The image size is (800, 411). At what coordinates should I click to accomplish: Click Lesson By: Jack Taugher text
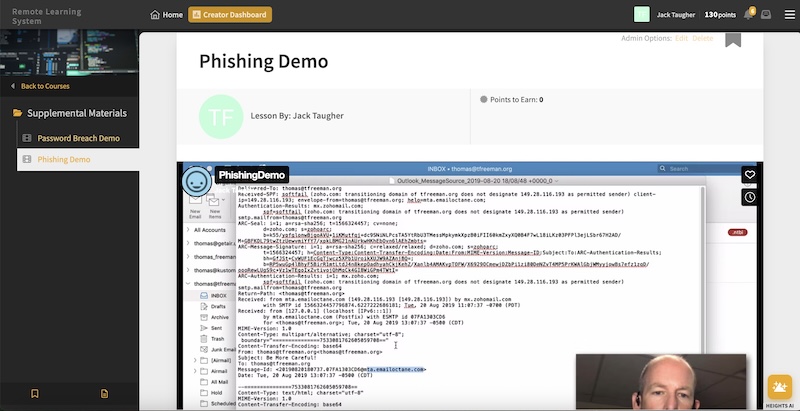297,116
